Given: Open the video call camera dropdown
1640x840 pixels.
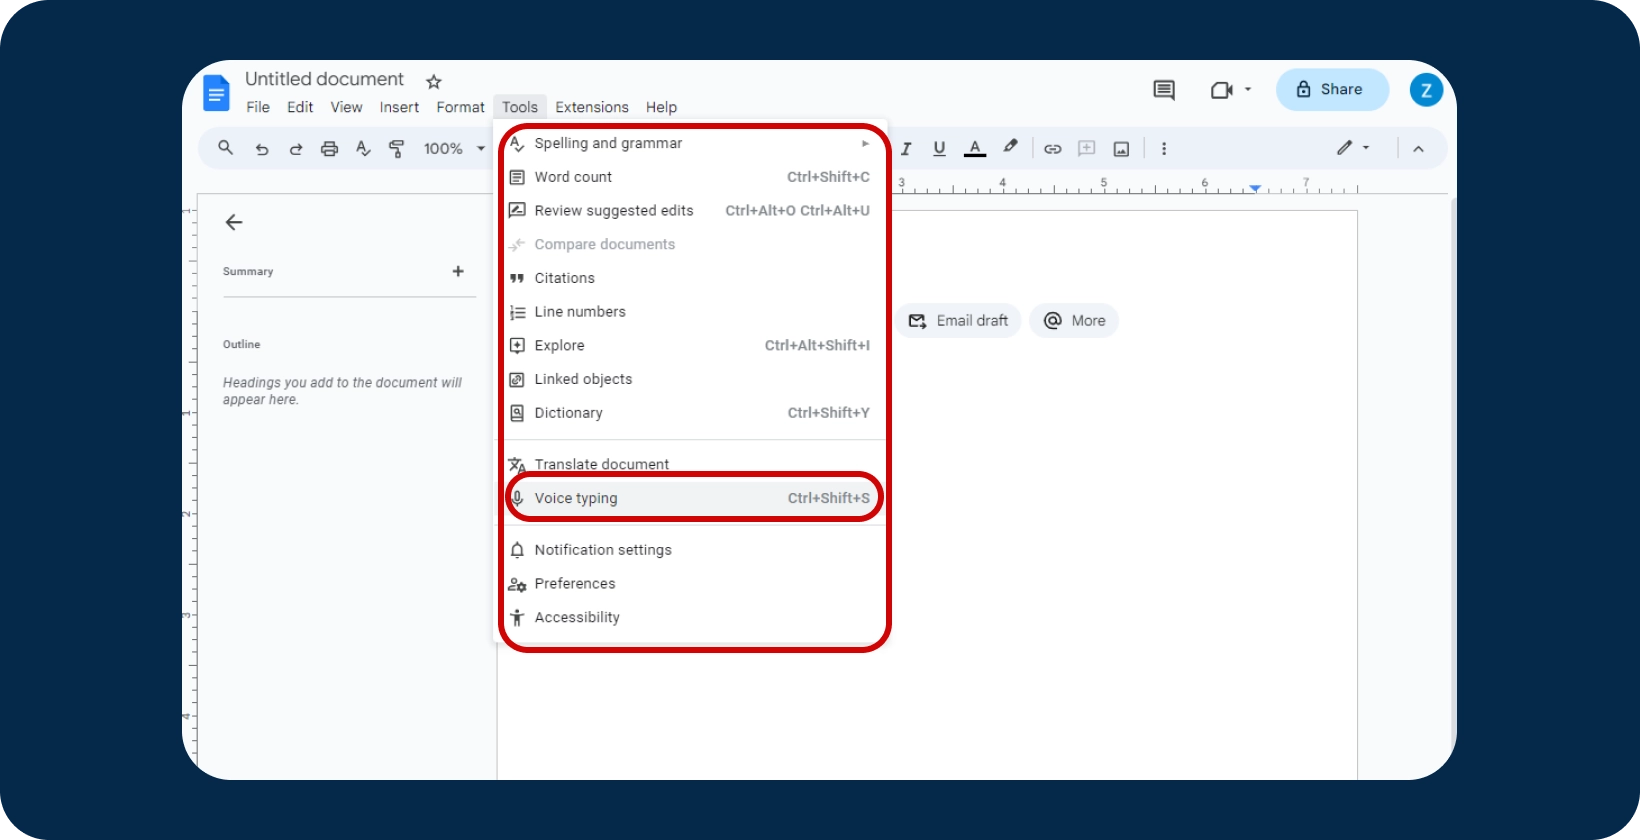Looking at the screenshot, I should (x=1231, y=90).
